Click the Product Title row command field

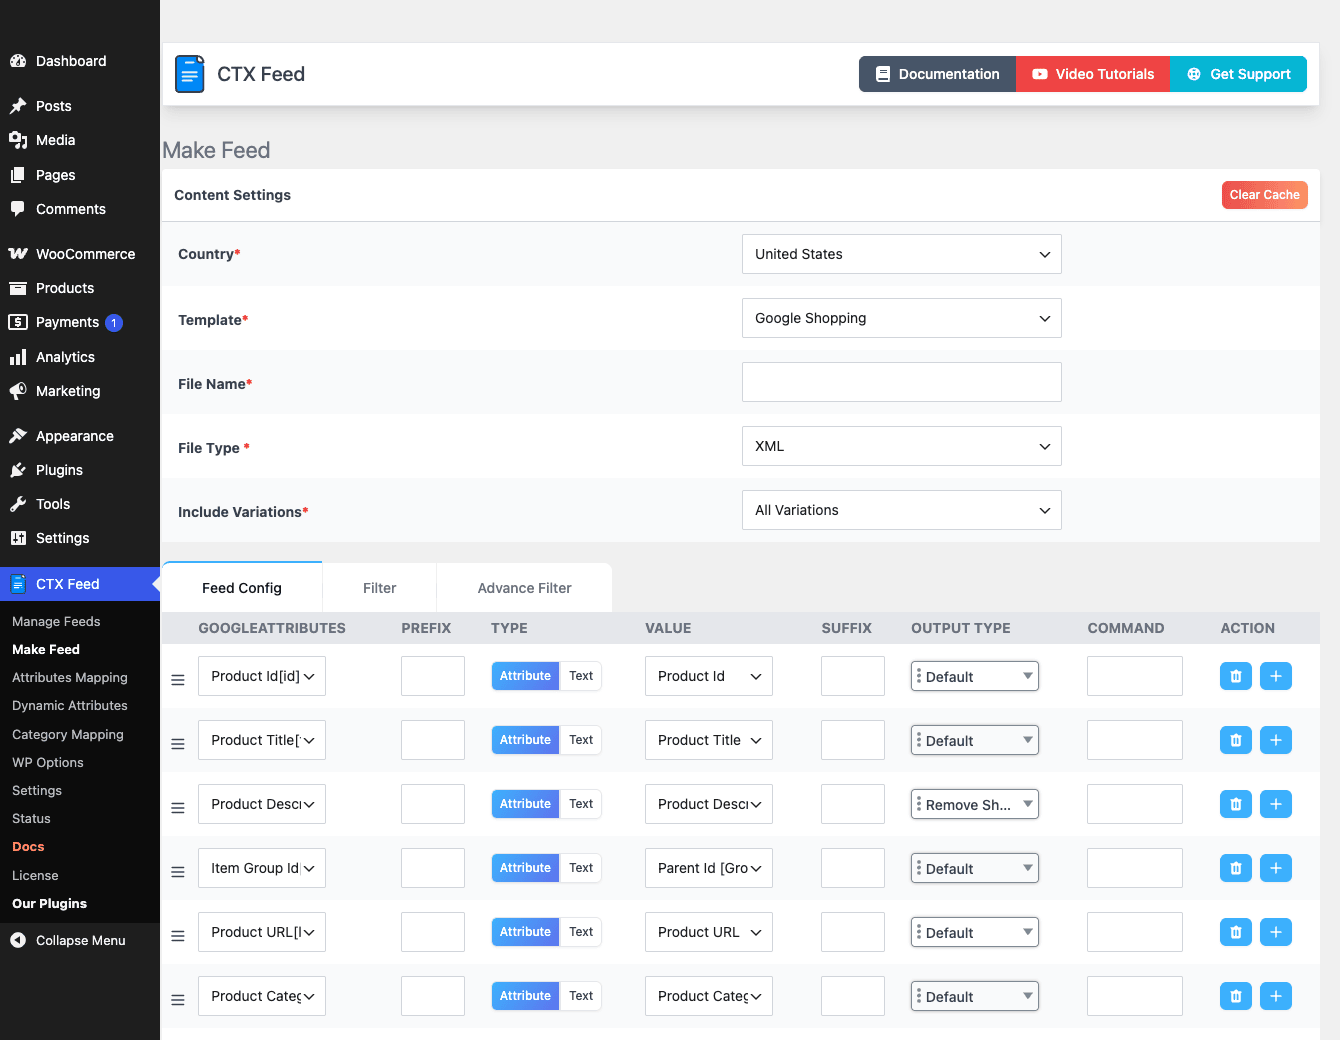pos(1135,740)
